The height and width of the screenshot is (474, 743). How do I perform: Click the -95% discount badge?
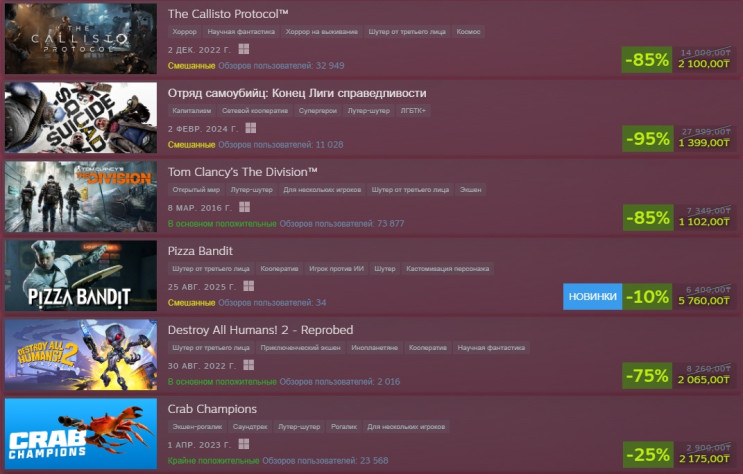pyautogui.click(x=648, y=139)
